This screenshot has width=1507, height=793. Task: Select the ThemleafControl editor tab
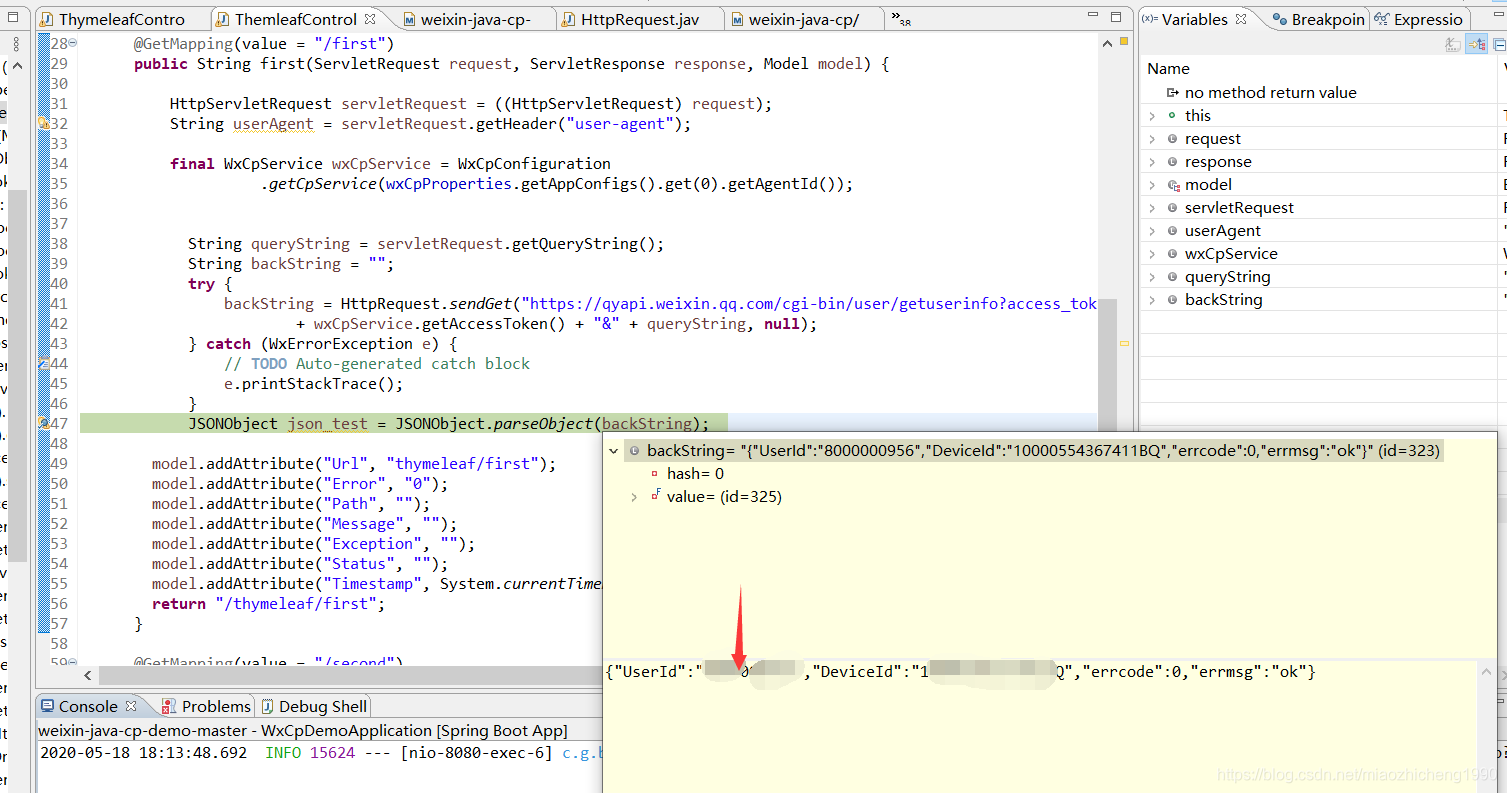pos(296,19)
